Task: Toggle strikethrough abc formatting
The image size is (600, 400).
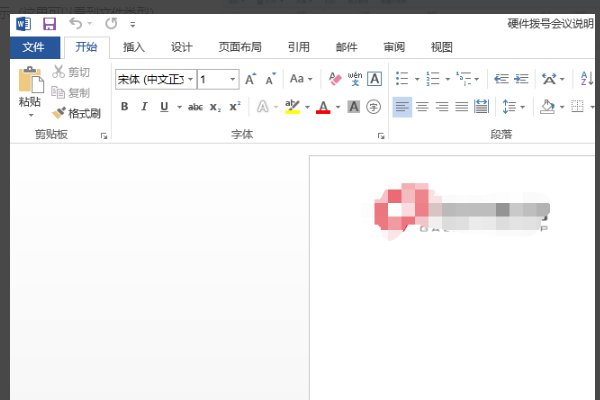Action: point(195,107)
